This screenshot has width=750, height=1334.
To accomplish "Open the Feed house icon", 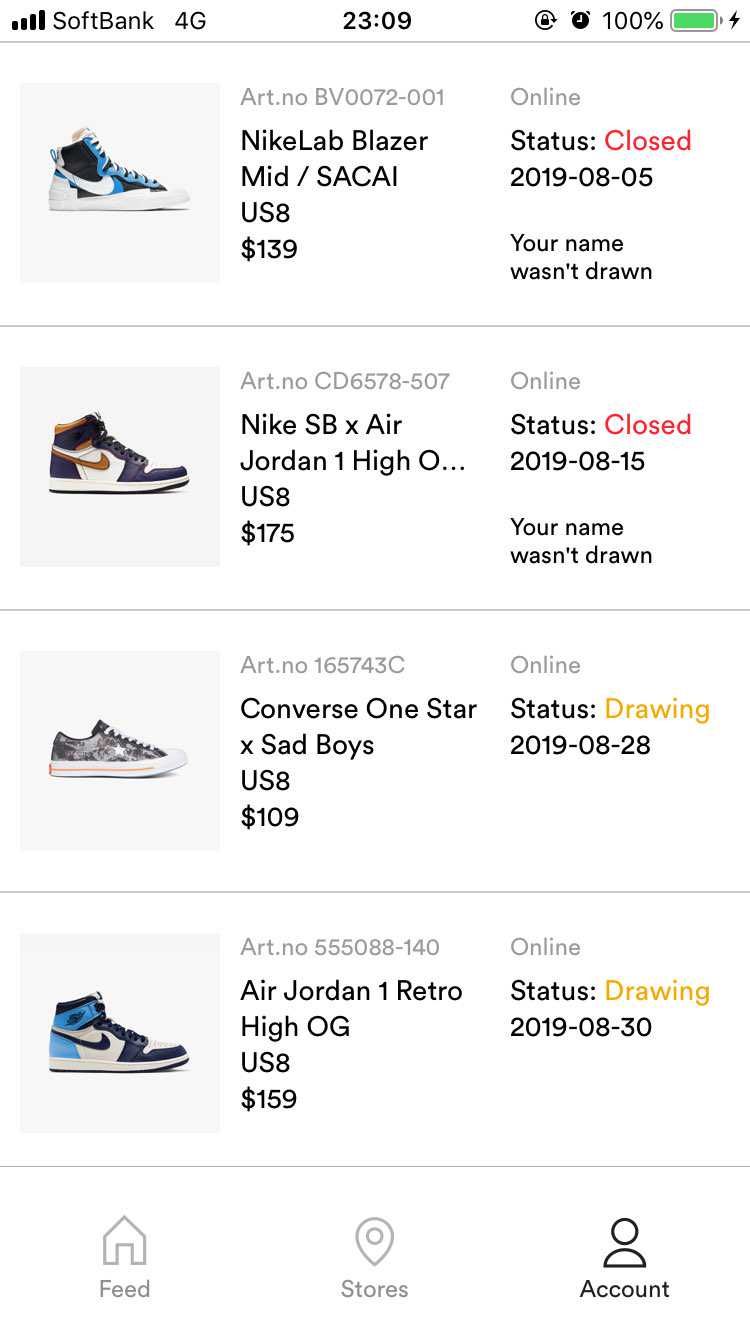I will point(124,1240).
